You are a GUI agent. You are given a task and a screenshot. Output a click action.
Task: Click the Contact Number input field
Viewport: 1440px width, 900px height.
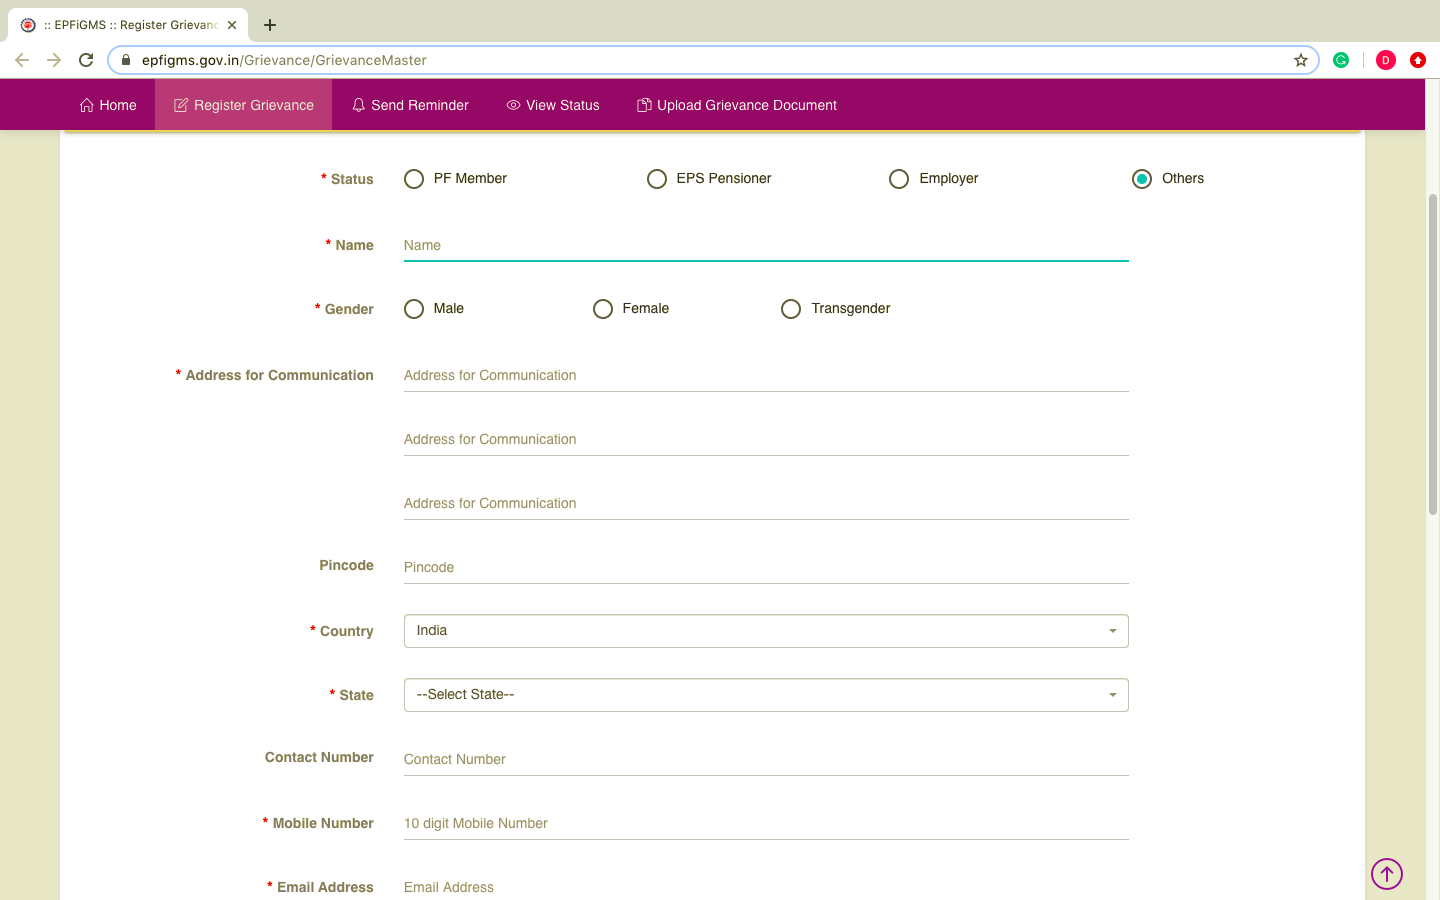766,759
